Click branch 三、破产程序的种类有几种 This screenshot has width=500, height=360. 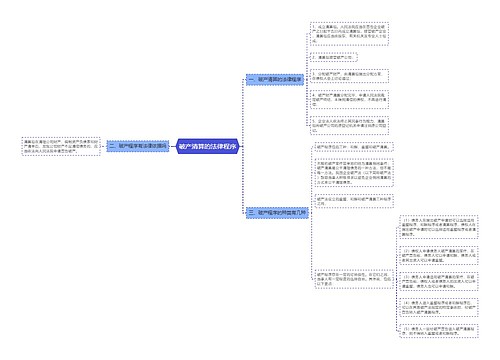click(x=277, y=212)
